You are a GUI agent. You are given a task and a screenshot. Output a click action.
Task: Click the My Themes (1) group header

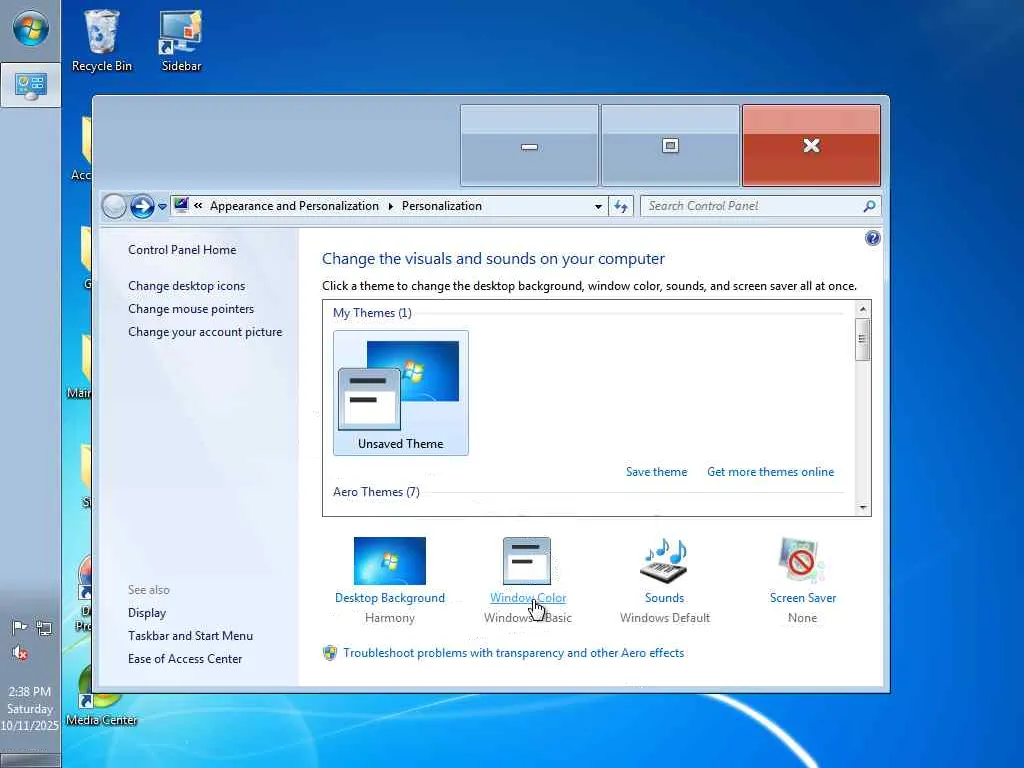pyautogui.click(x=372, y=313)
